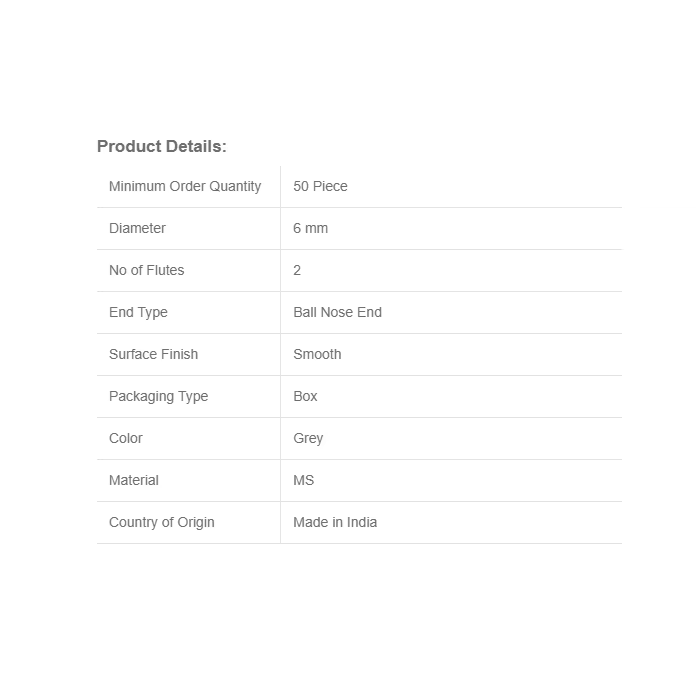This screenshot has height=700, width=700.
Task: Select the Surface Finish label
Action: [x=153, y=354]
